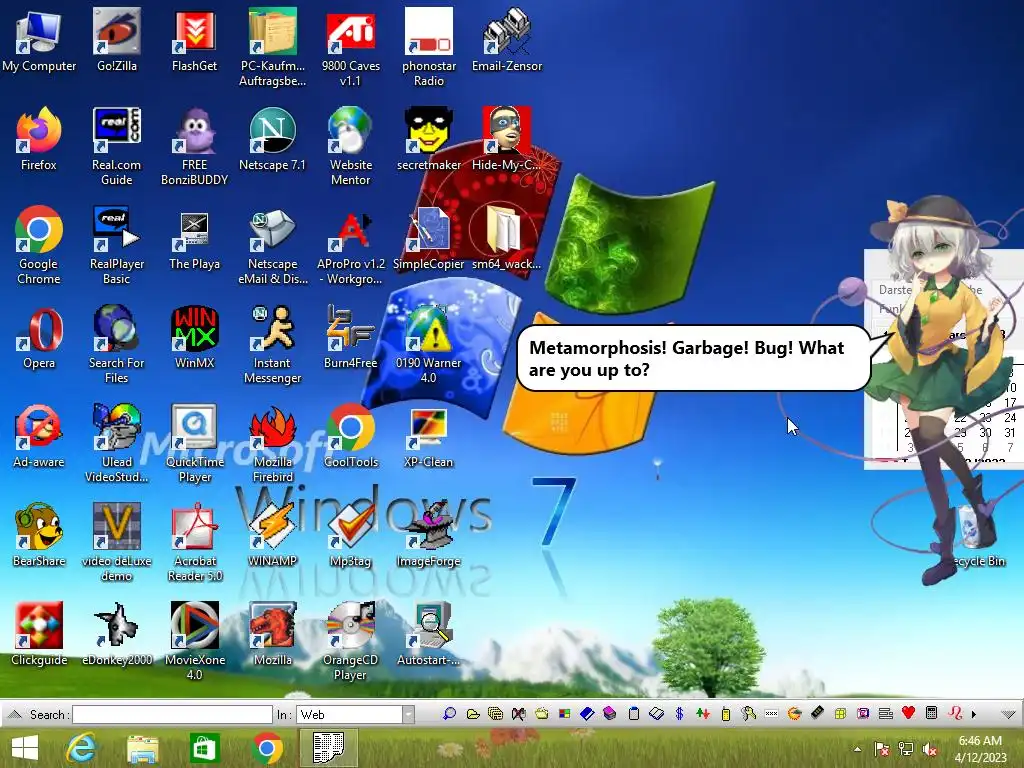Open phonostar Radio shortcut

[428, 48]
